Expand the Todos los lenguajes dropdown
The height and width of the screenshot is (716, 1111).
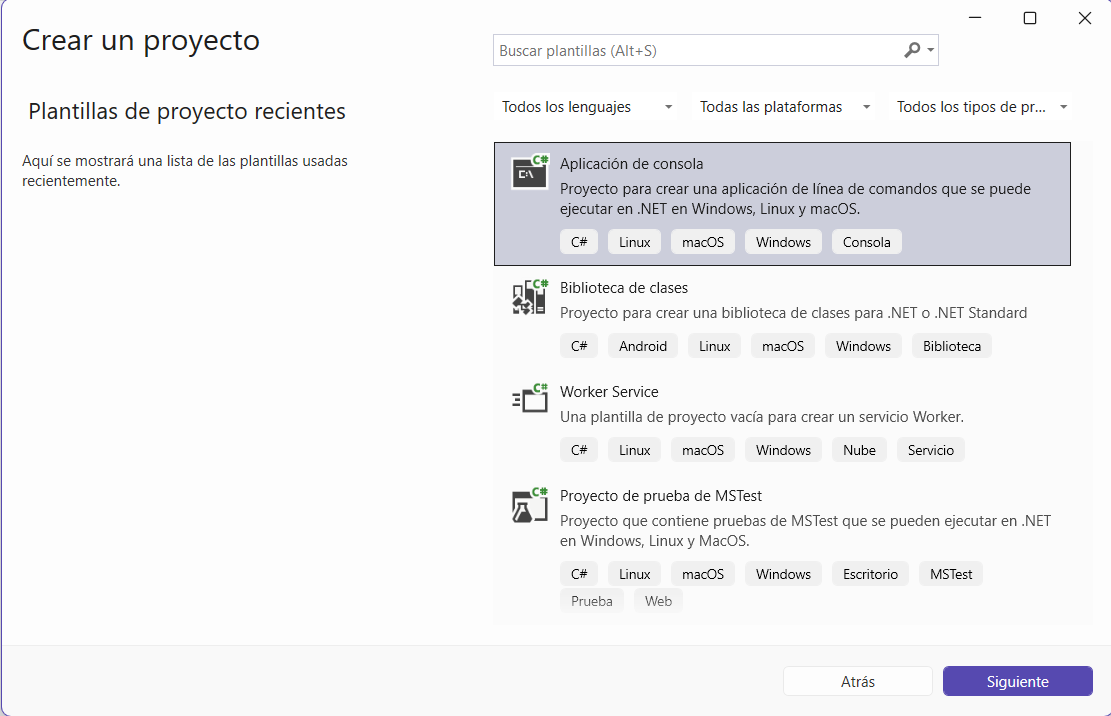pos(585,107)
